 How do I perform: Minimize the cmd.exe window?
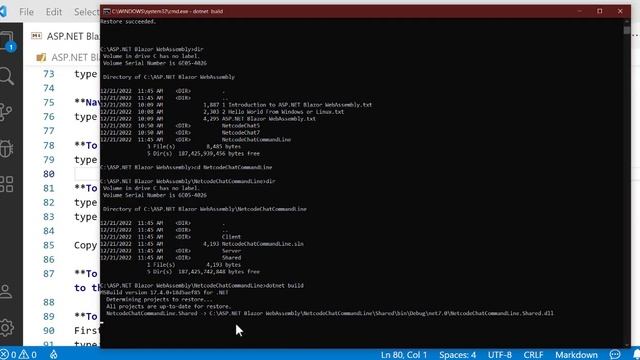[x=580, y=11]
